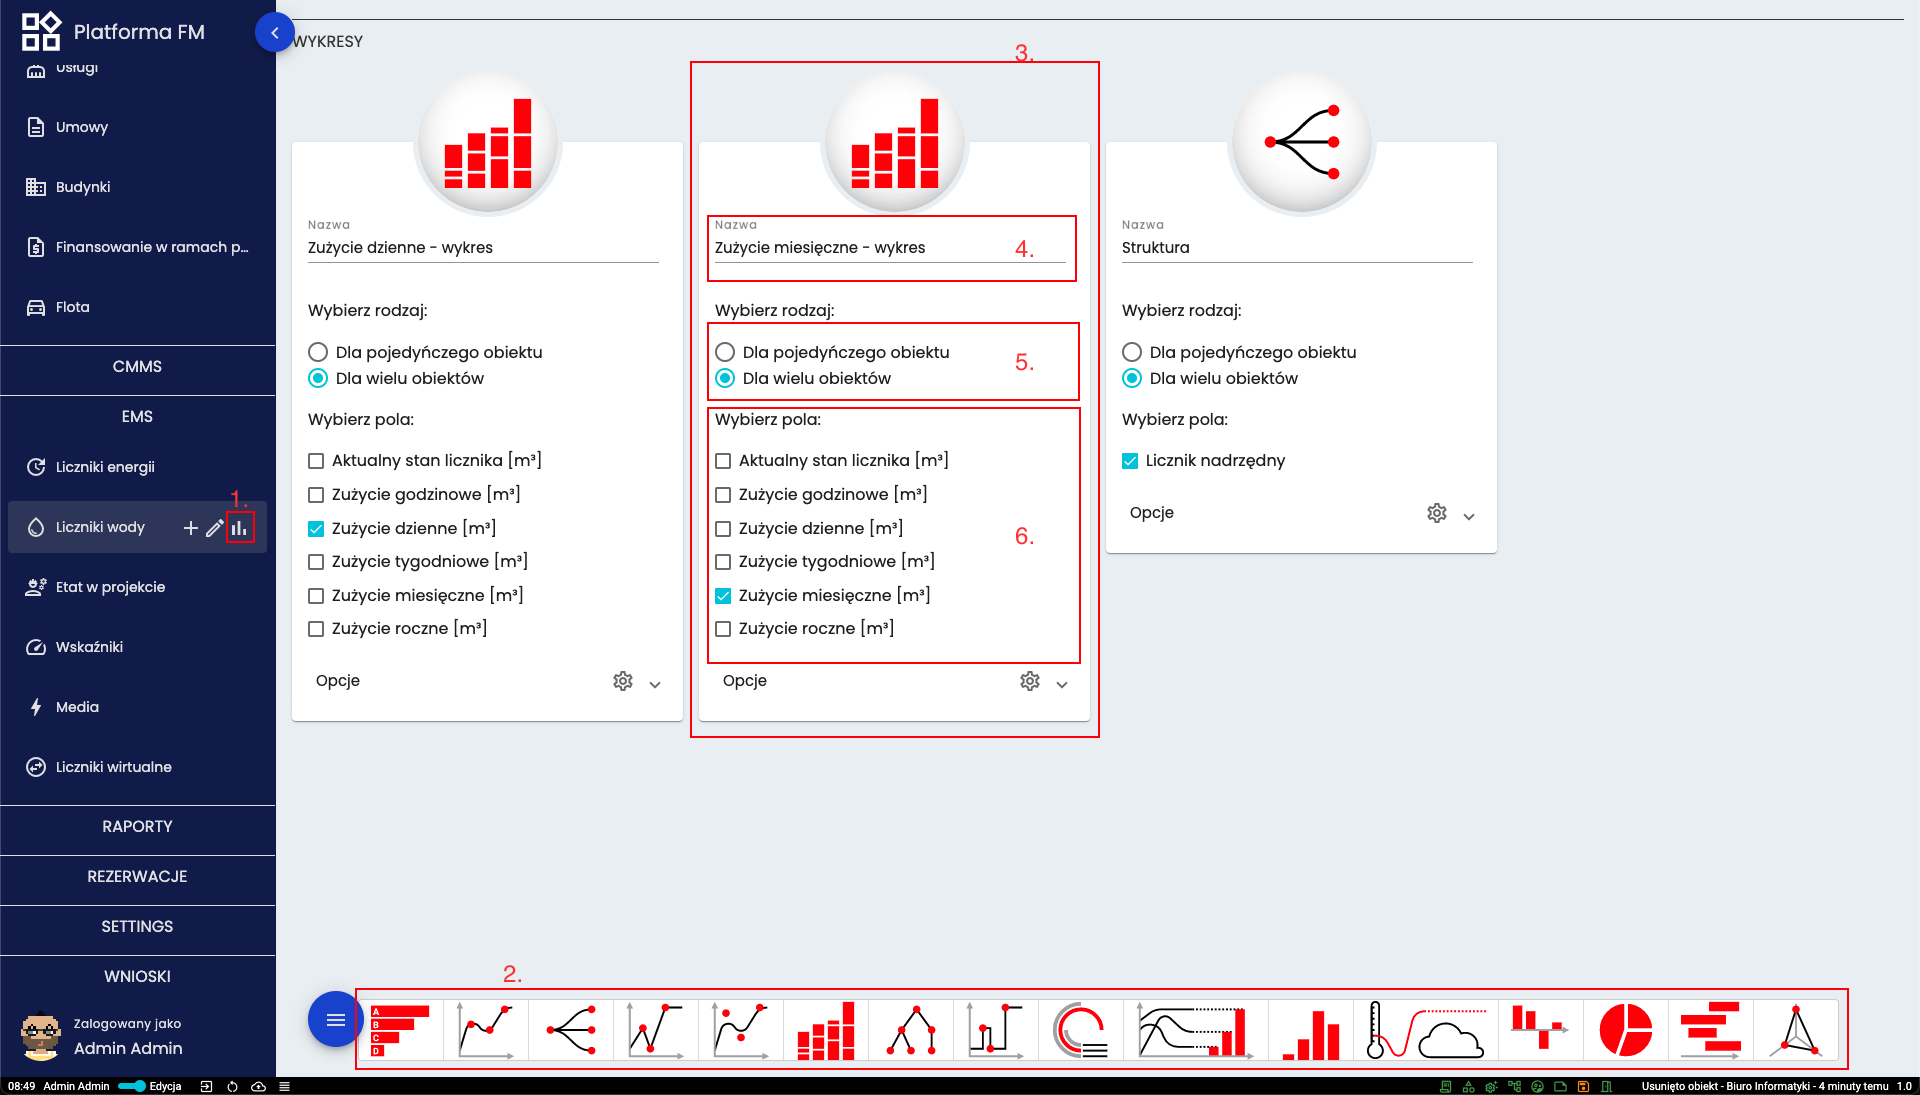
Task: Open Liczniki wirtualne in the sidebar
Action: coord(138,767)
